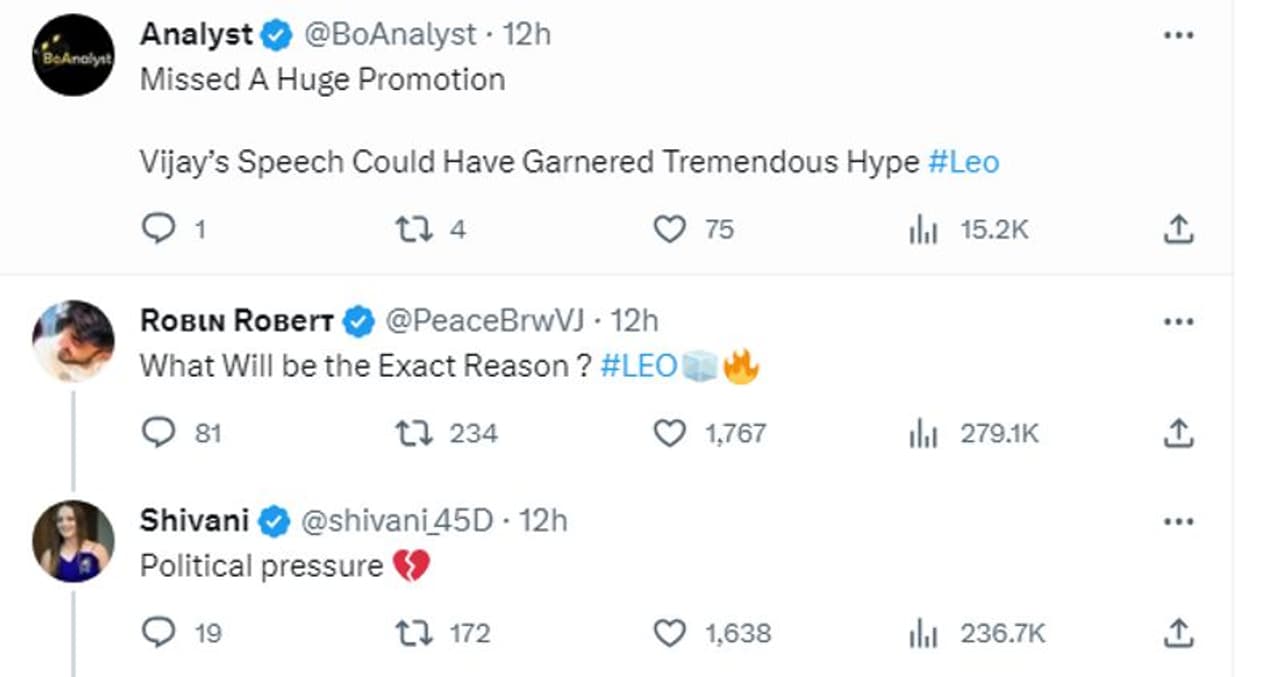Reply to Shivani's Political pressure tweet
Image resolution: width=1280 pixels, height=677 pixels.
(x=159, y=633)
